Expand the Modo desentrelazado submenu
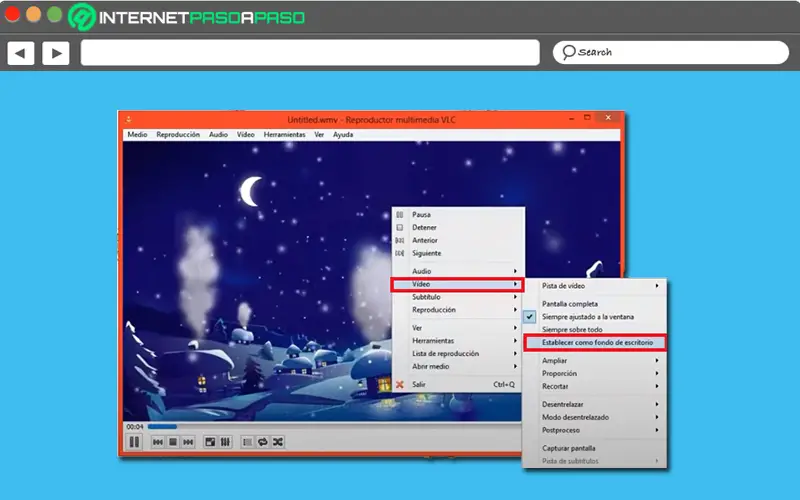Screen dimensions: 800x500 click(x=594, y=417)
